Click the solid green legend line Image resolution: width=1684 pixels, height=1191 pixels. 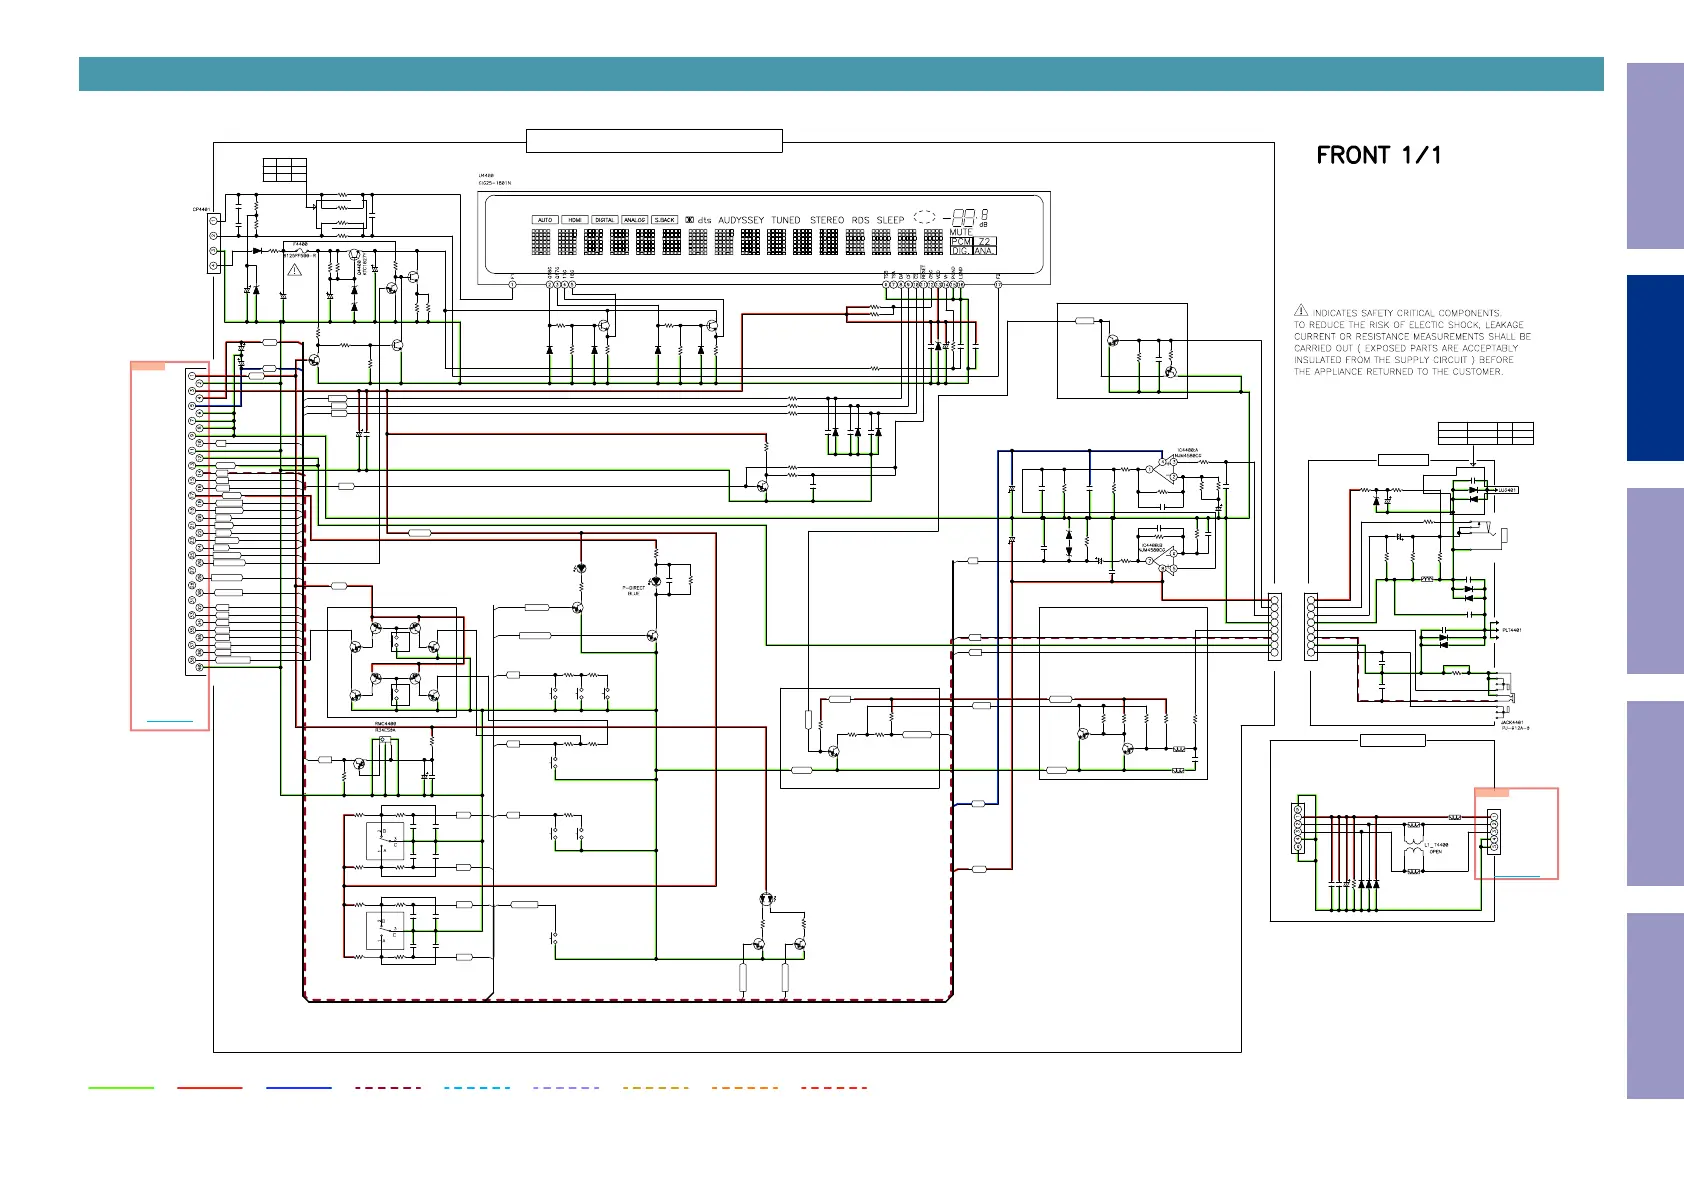[x=121, y=1087]
